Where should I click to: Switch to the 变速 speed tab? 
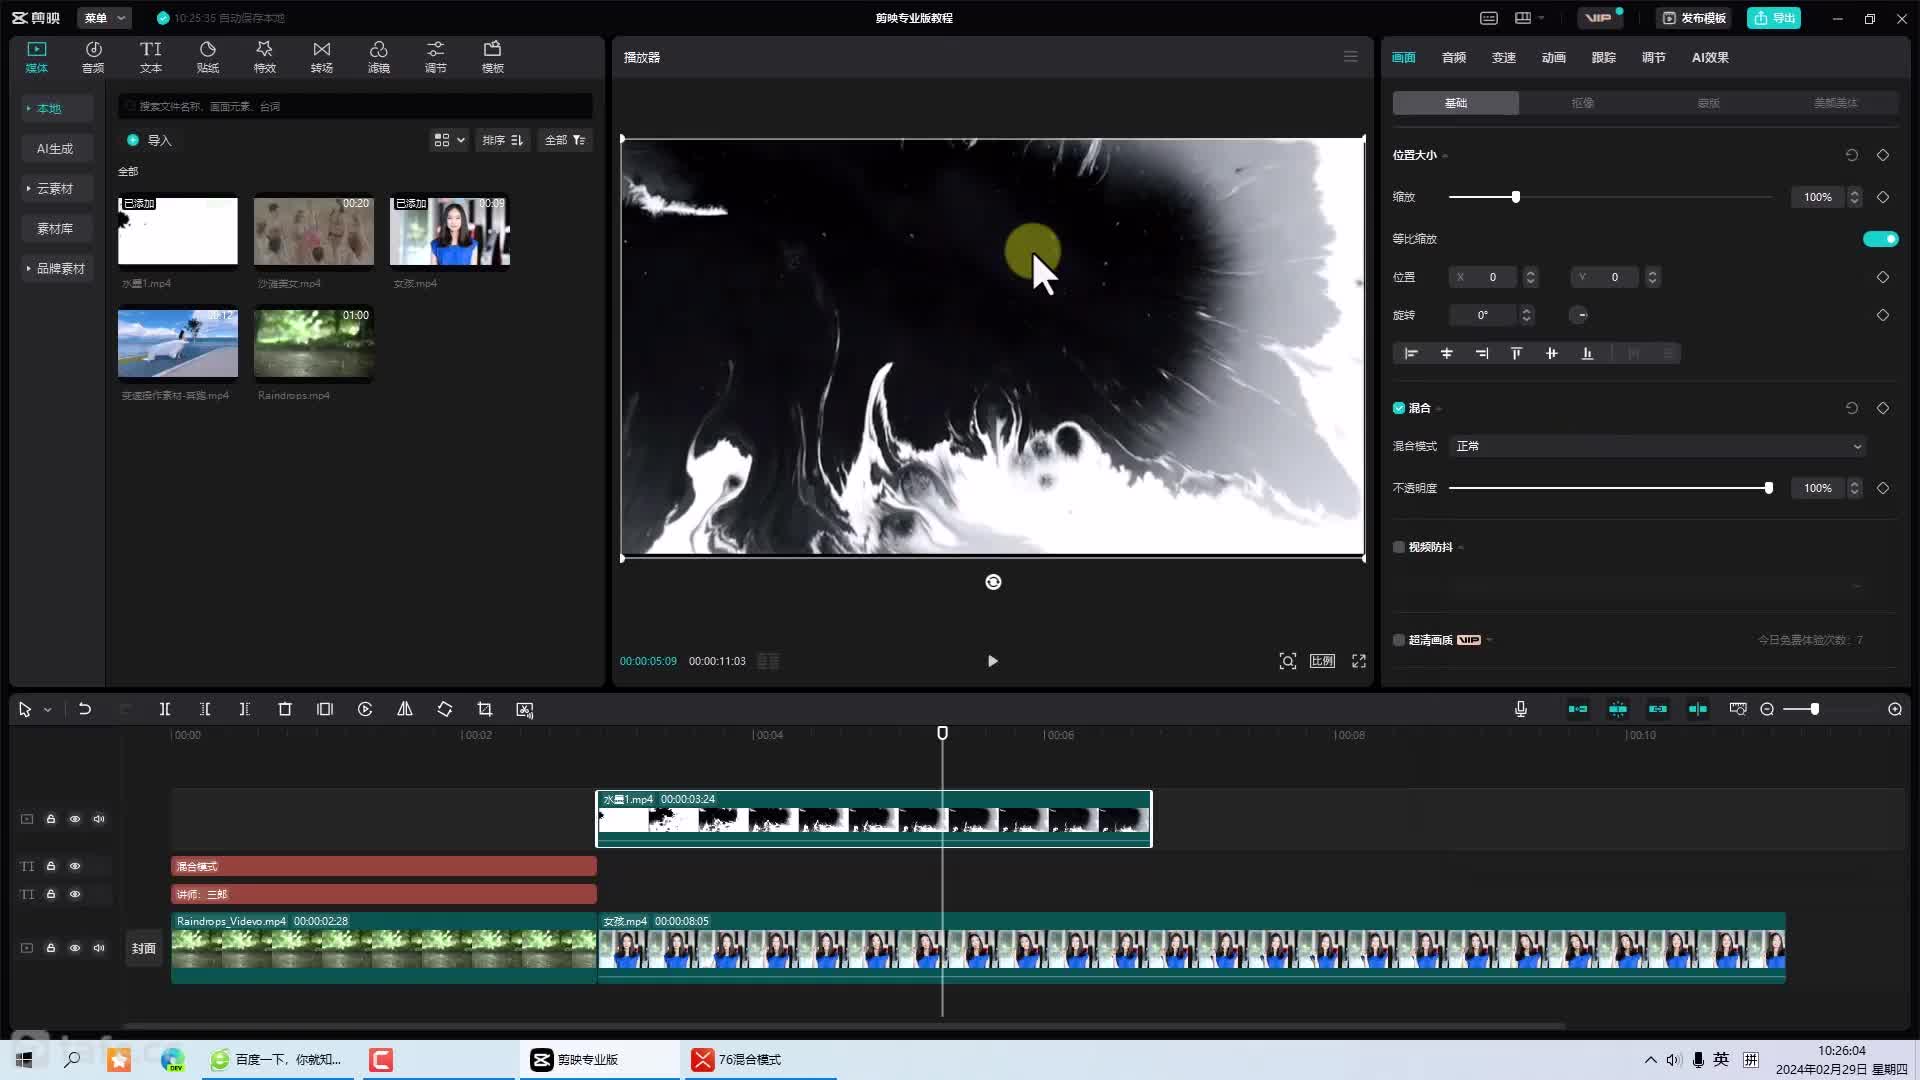[1503, 57]
